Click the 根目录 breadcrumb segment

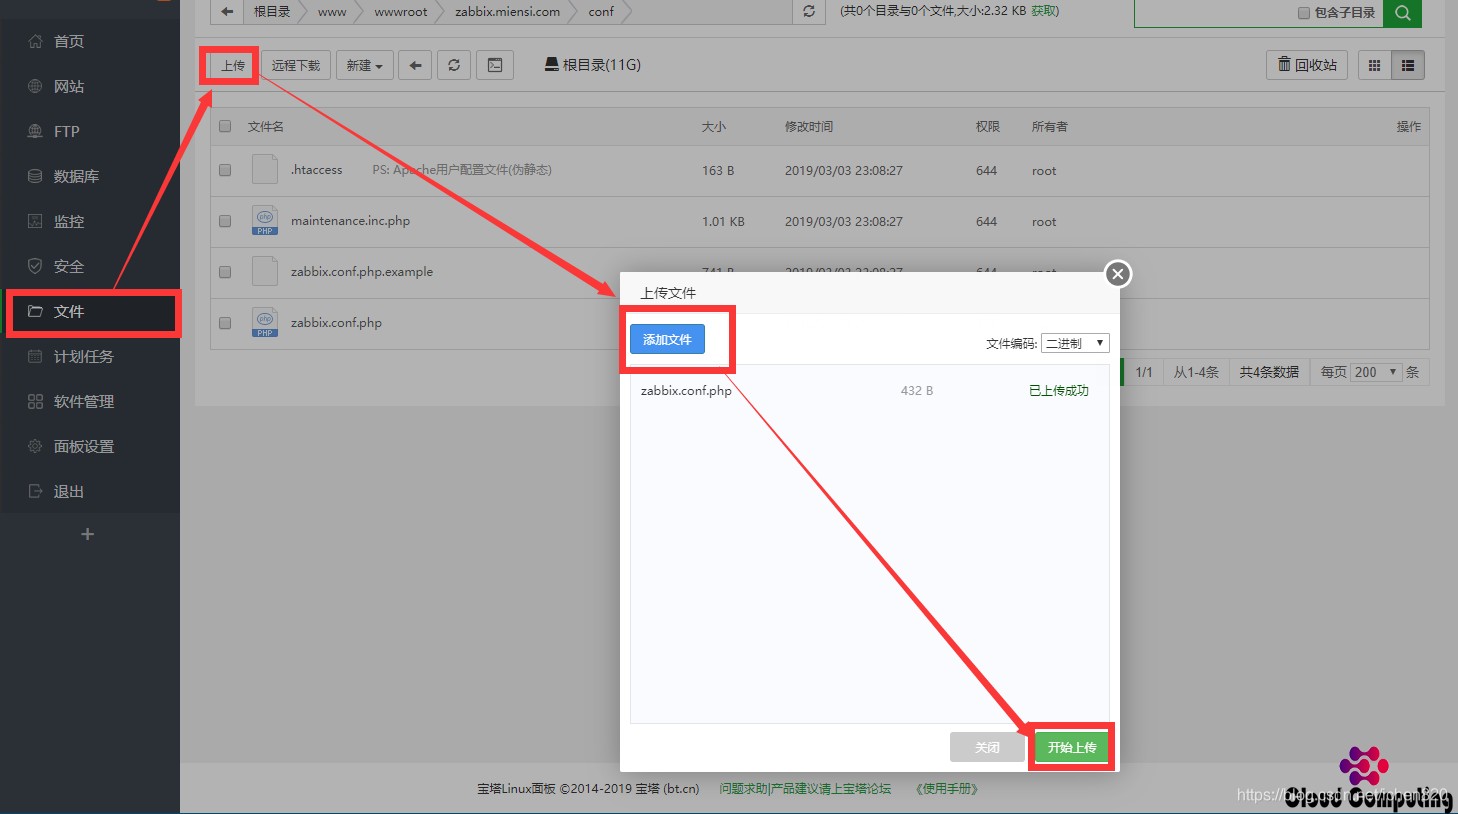(272, 12)
